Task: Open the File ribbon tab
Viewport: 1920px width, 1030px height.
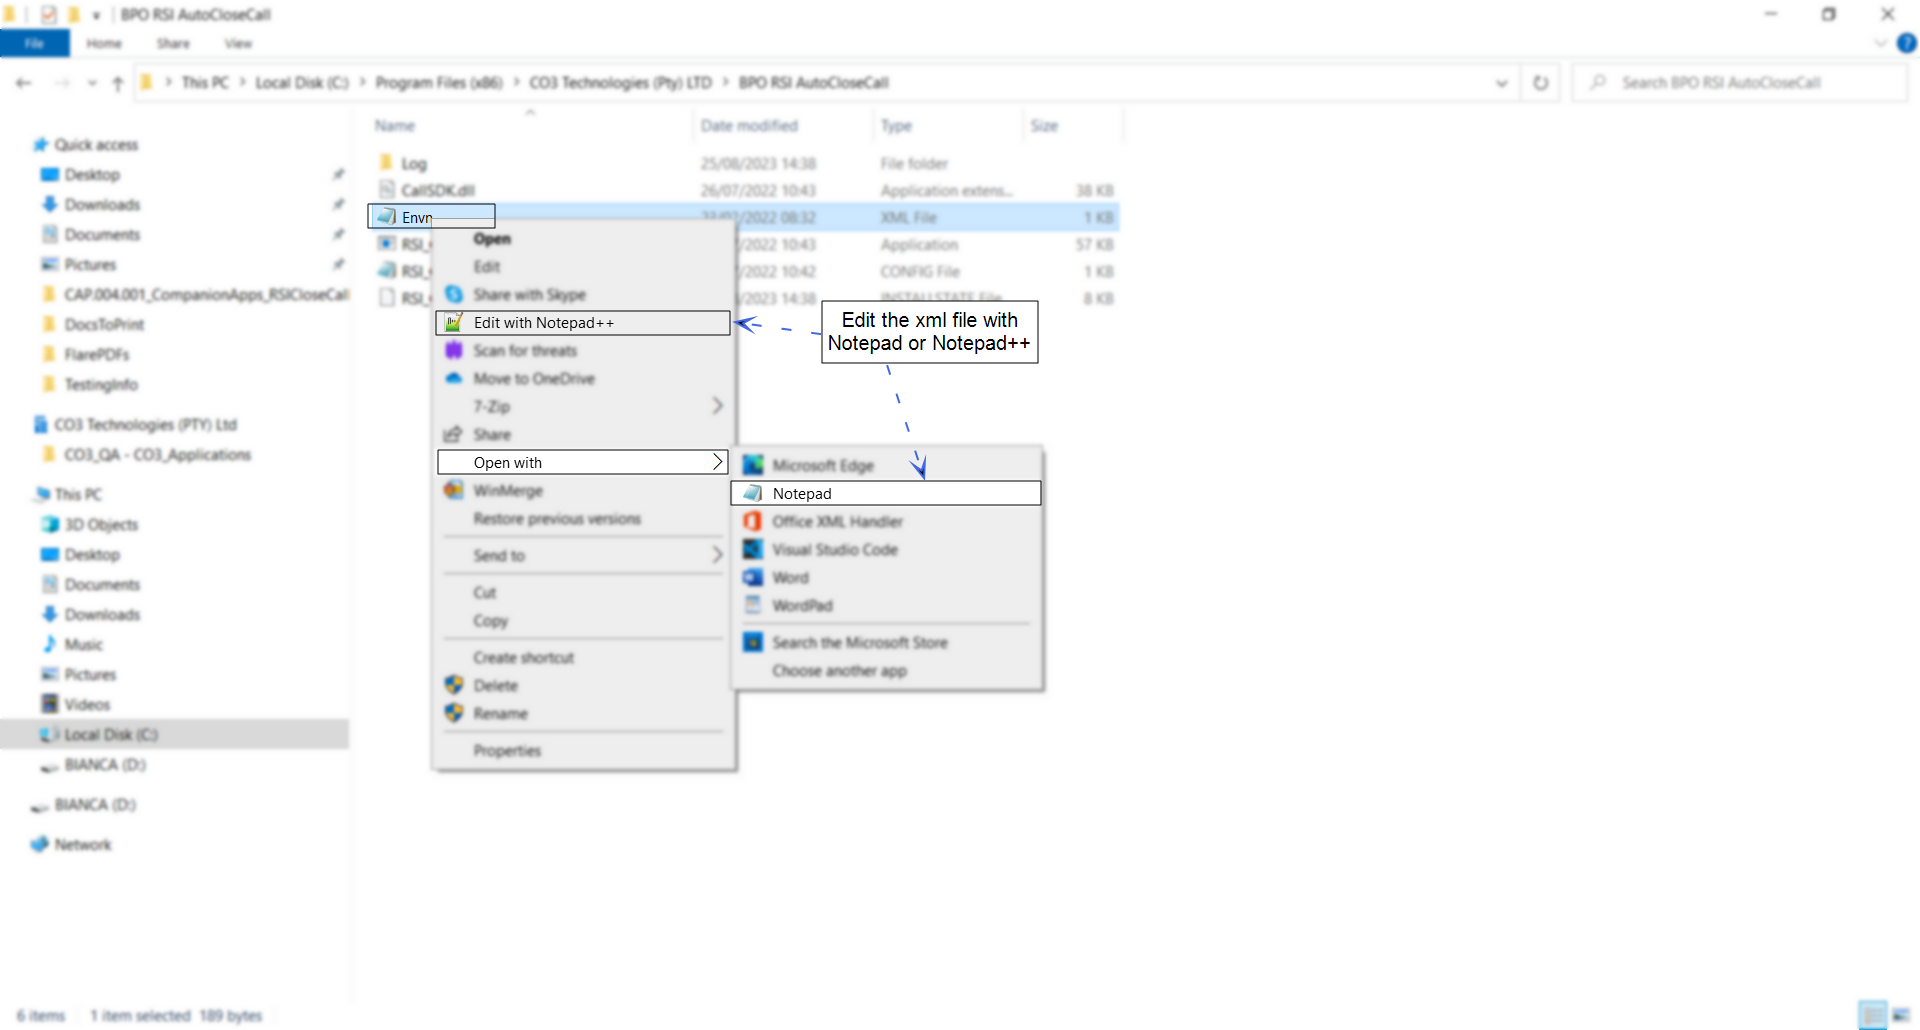Action: point(35,43)
